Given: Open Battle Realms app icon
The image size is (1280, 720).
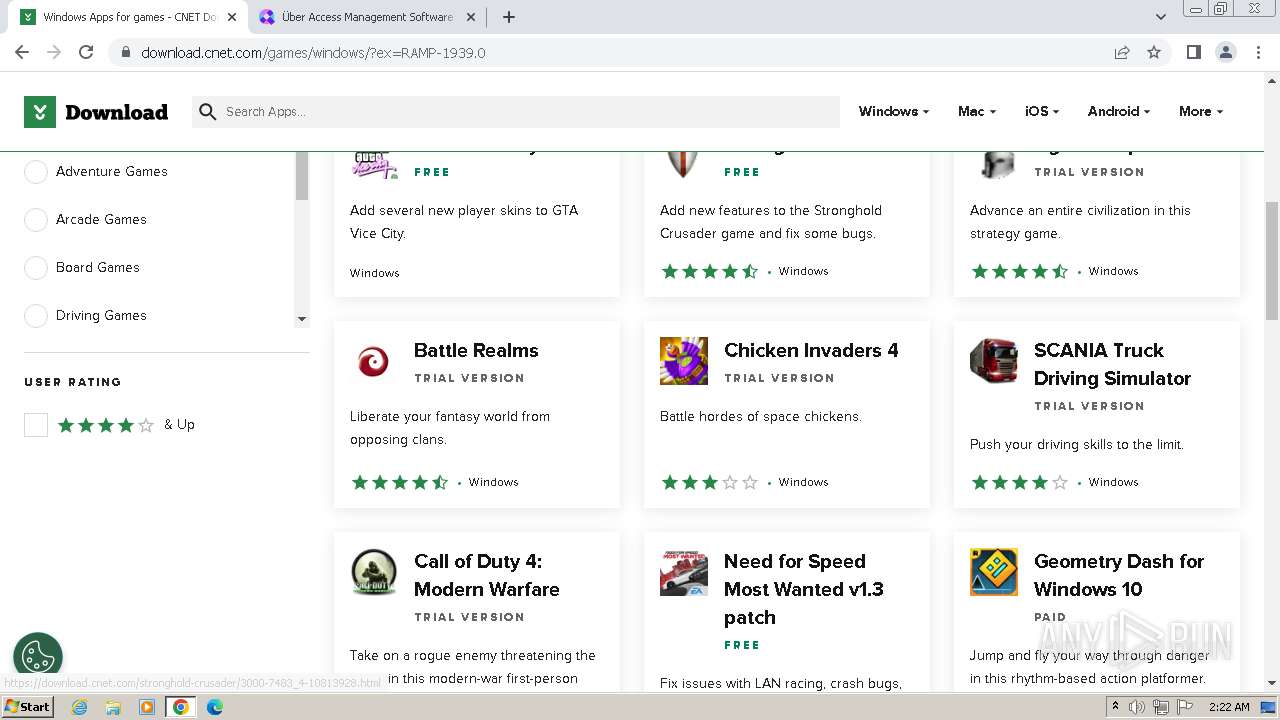Looking at the screenshot, I should click(374, 361).
